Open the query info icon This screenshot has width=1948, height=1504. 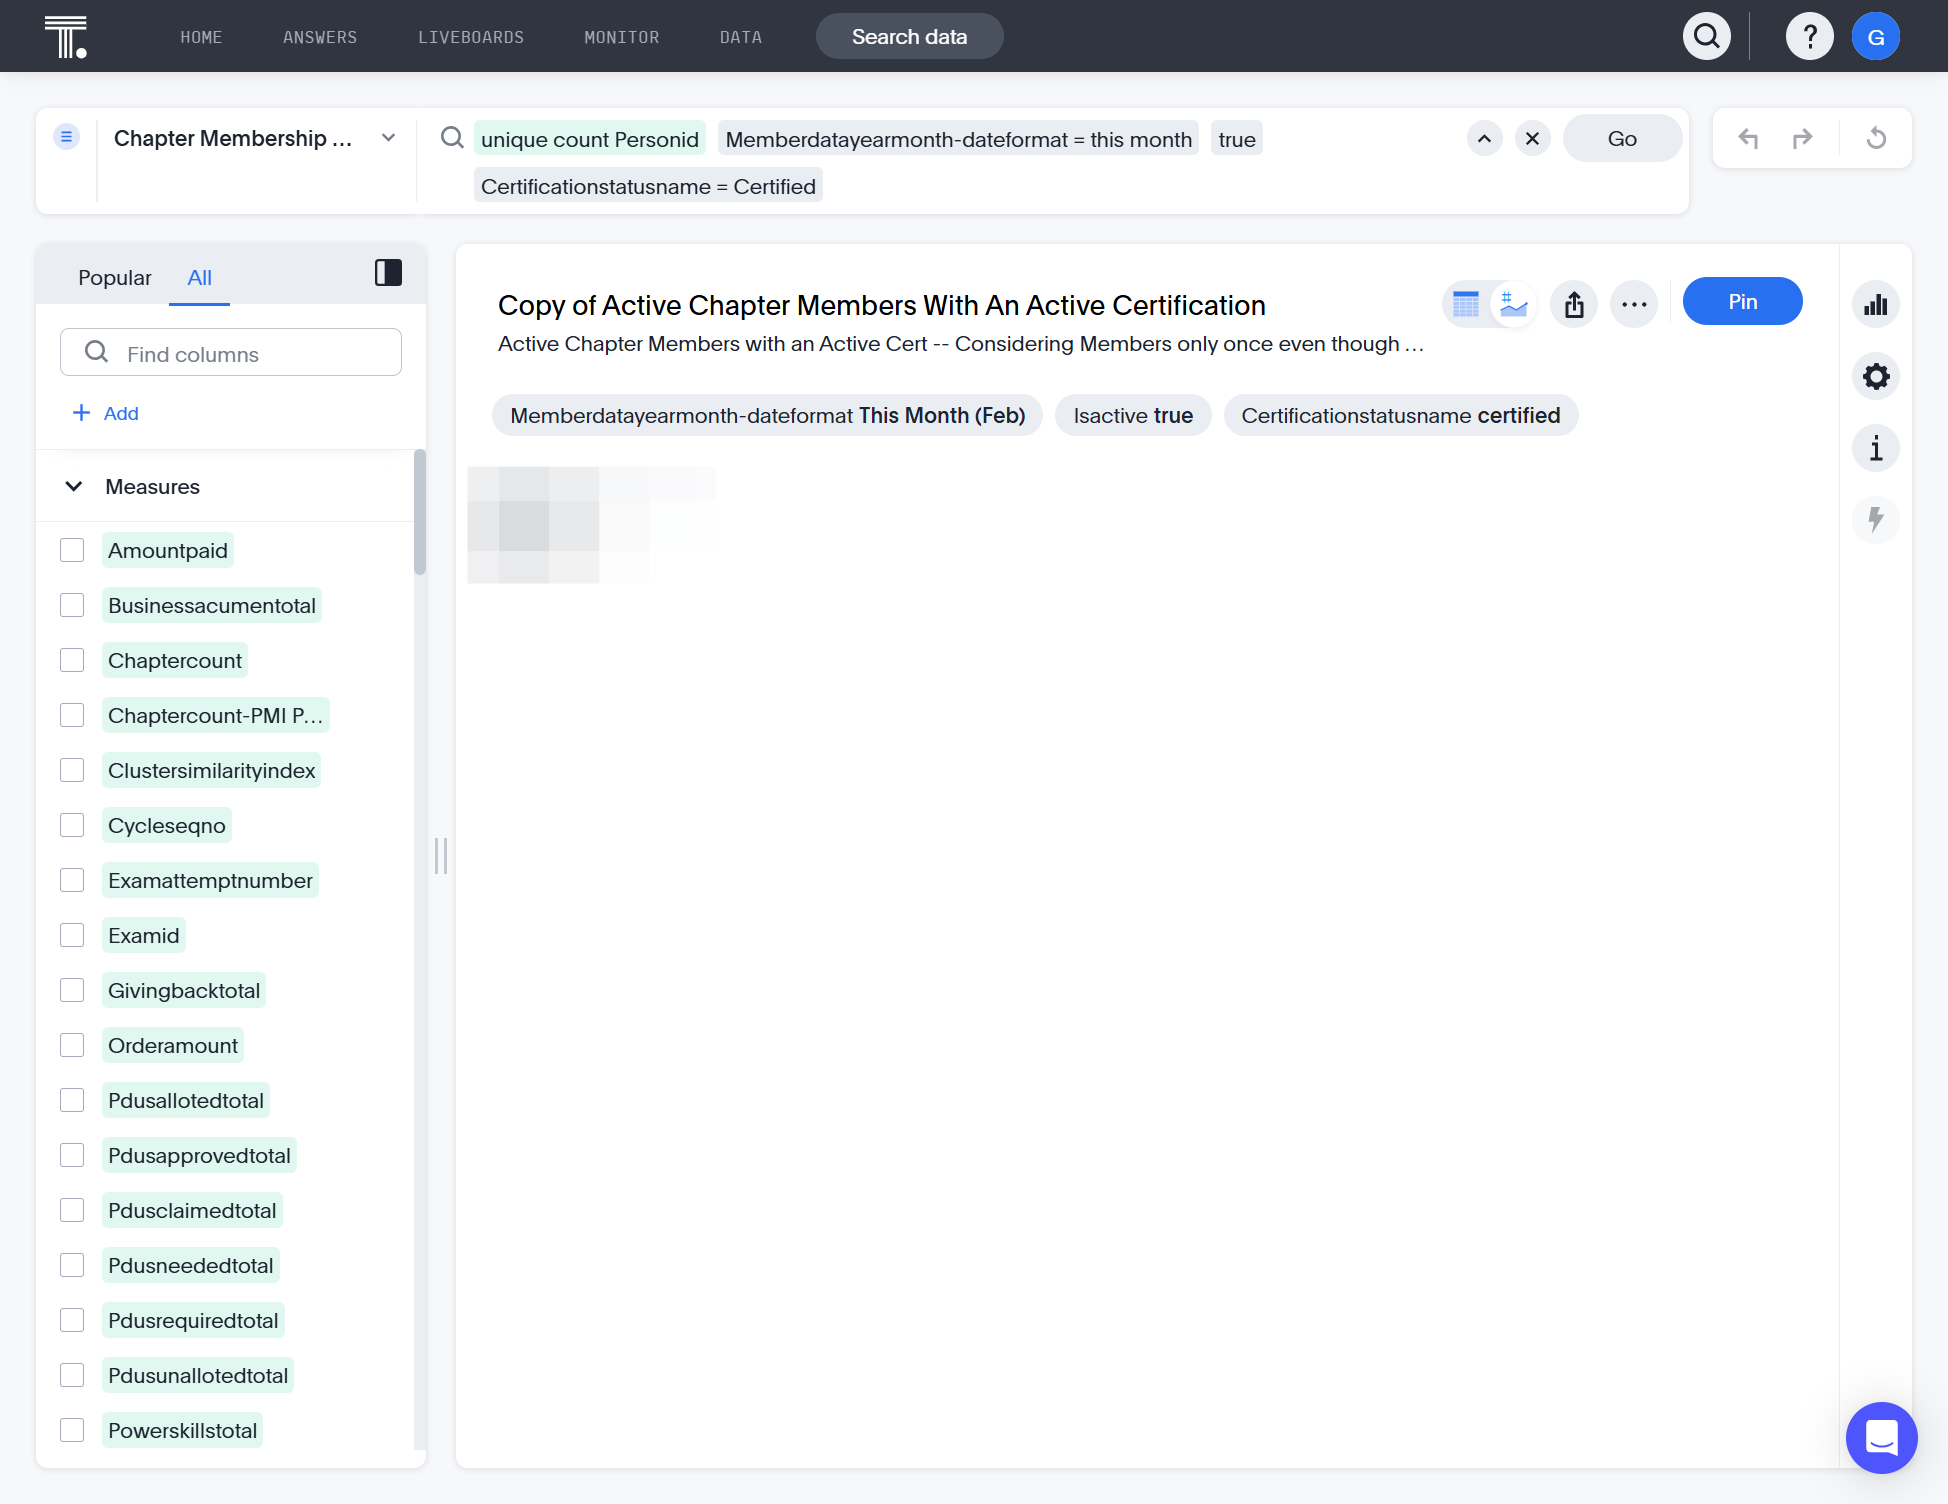(1876, 448)
